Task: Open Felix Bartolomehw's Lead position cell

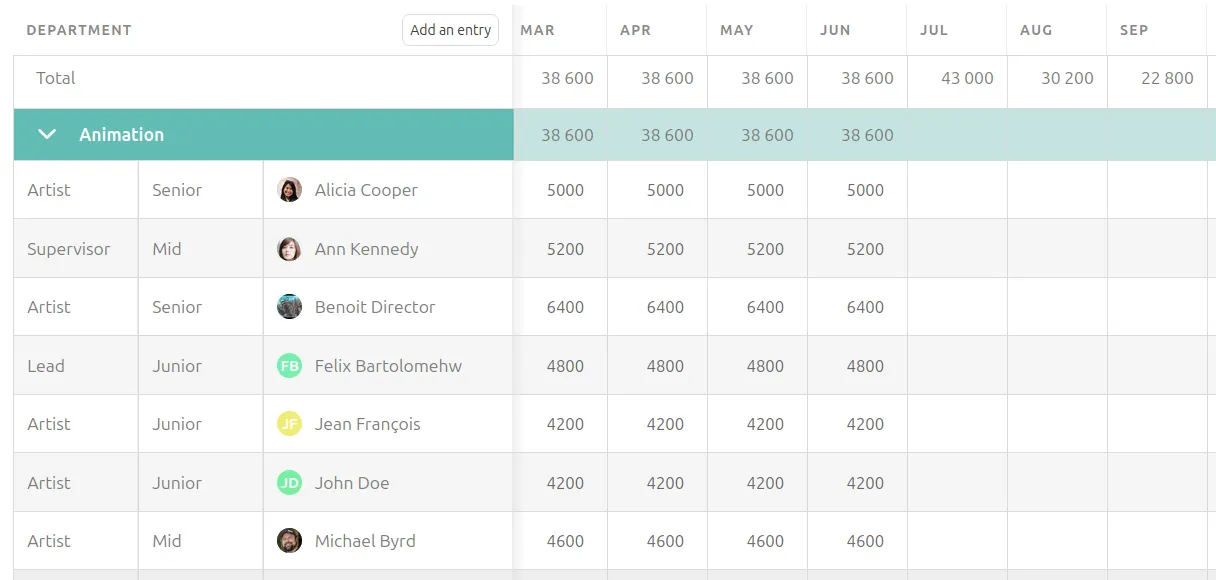Action: tap(76, 366)
